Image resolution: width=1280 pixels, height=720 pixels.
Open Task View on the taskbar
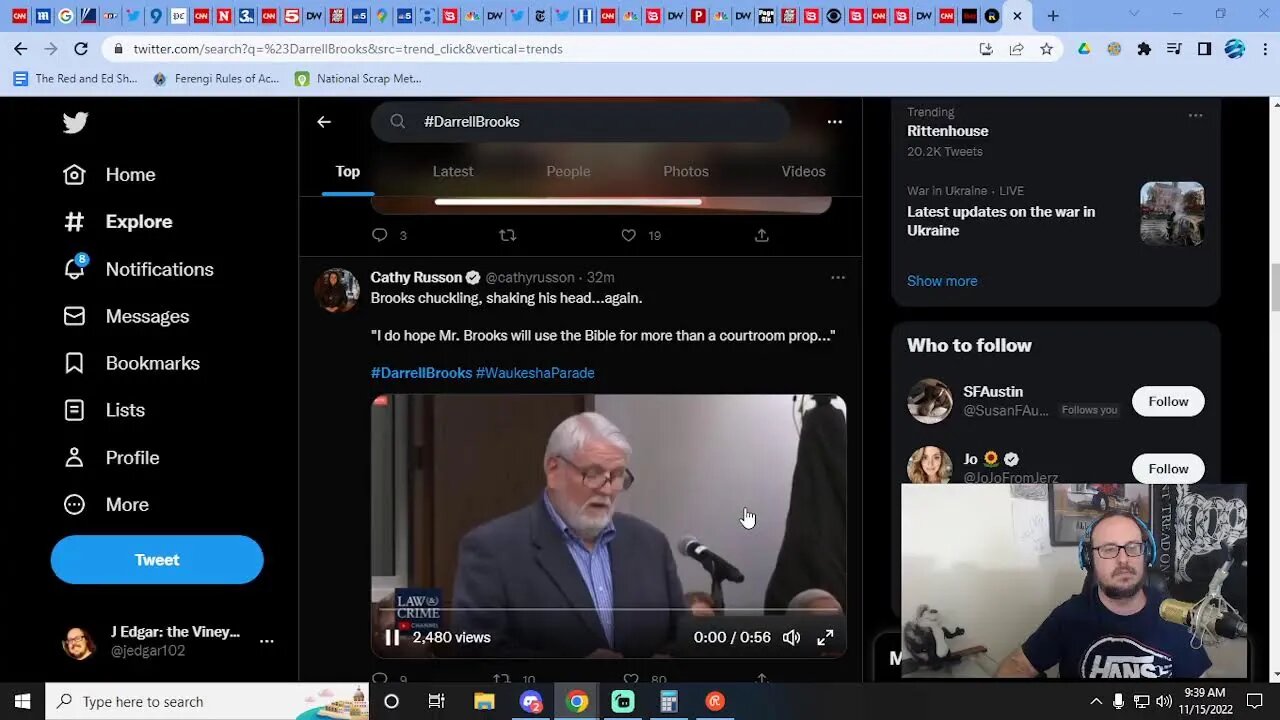pyautogui.click(x=436, y=702)
